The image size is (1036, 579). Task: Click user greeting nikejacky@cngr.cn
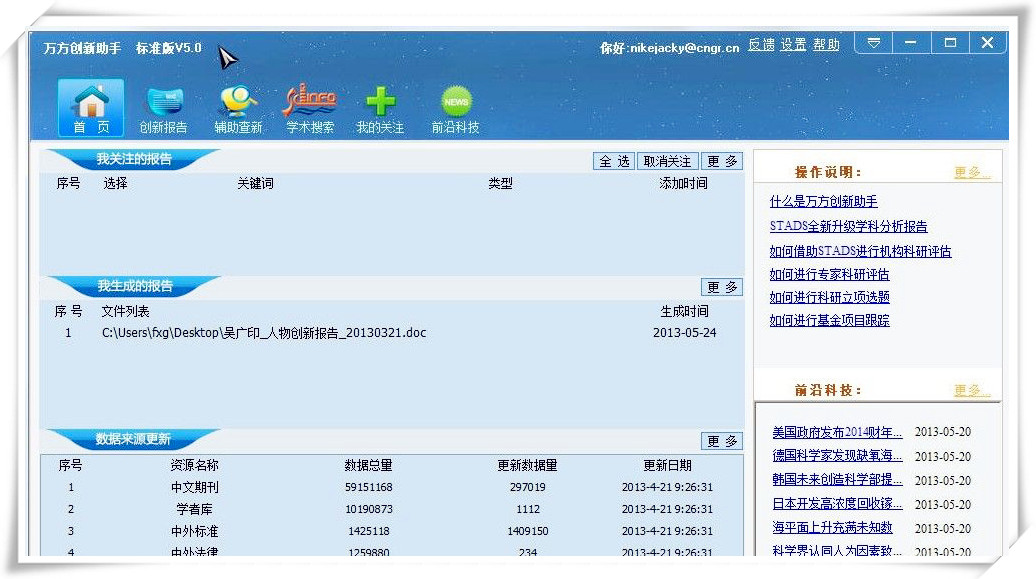point(669,48)
